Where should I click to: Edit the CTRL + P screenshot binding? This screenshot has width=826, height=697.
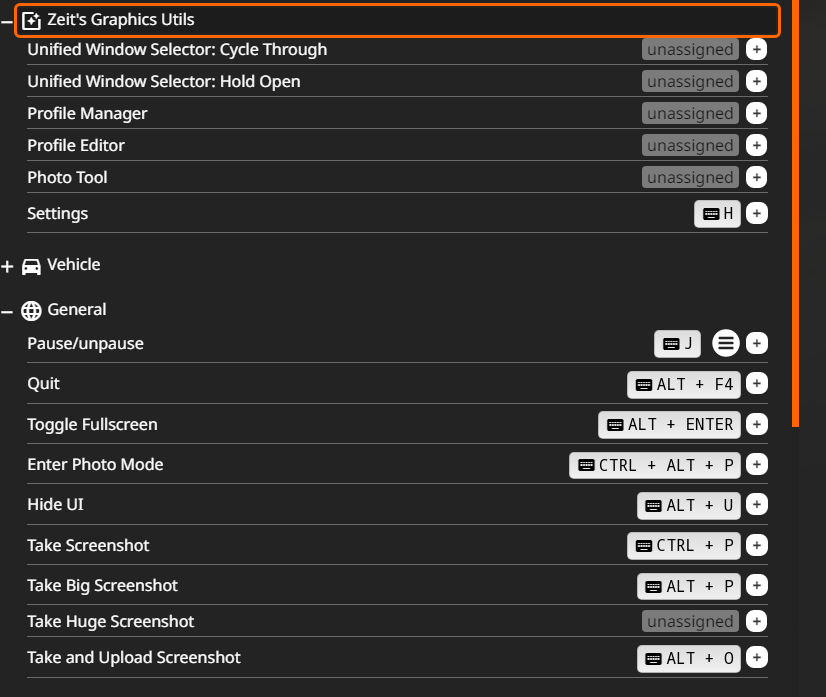coord(684,546)
